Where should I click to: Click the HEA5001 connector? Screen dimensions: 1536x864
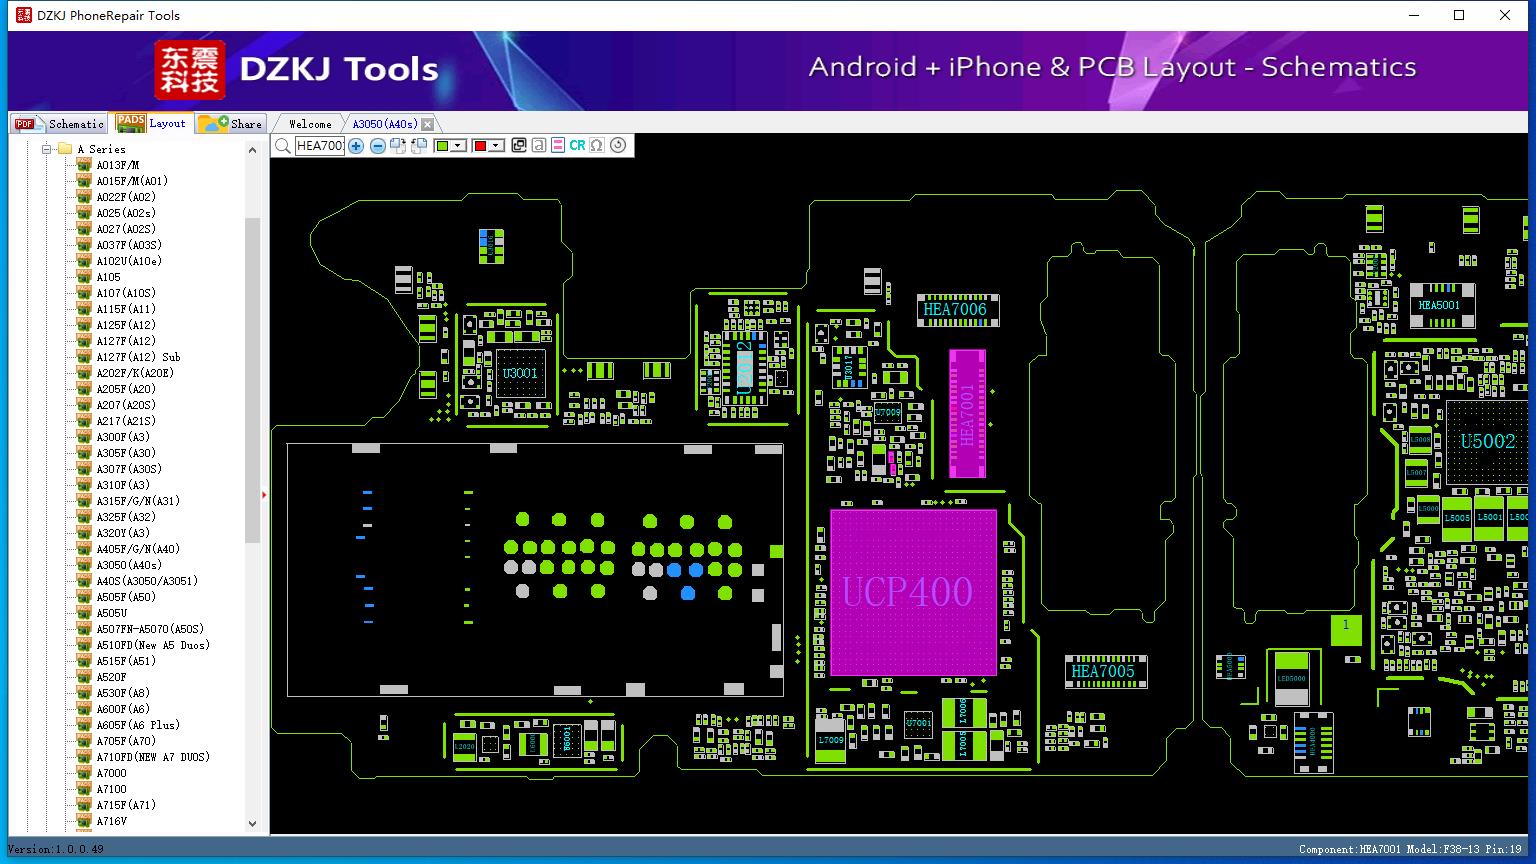pyautogui.click(x=1441, y=306)
